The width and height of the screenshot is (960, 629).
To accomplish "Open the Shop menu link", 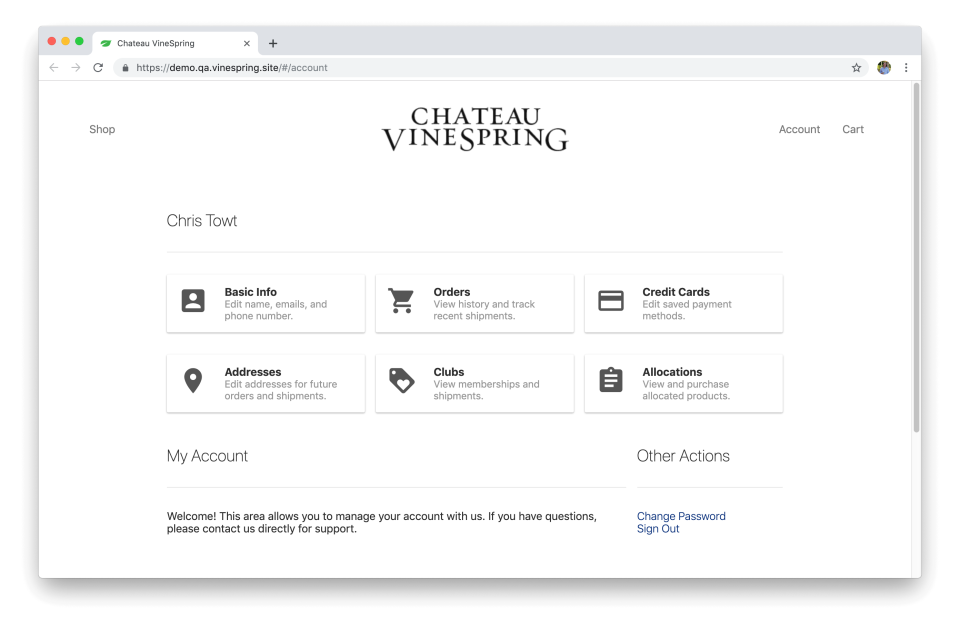I will pyautogui.click(x=102, y=129).
